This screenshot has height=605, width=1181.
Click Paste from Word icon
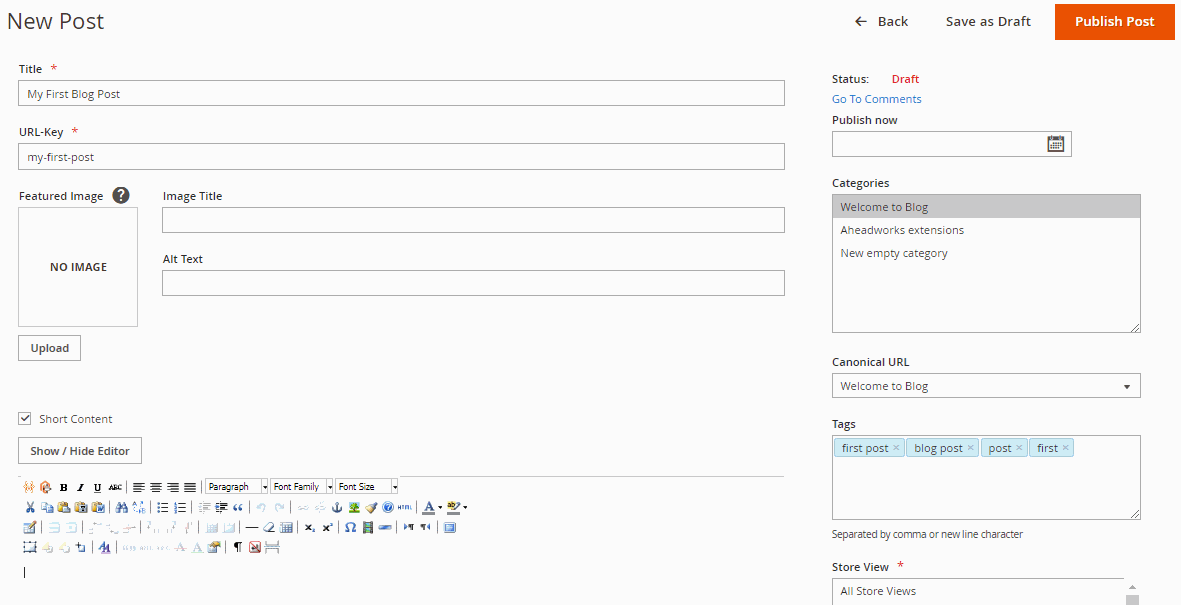point(98,507)
